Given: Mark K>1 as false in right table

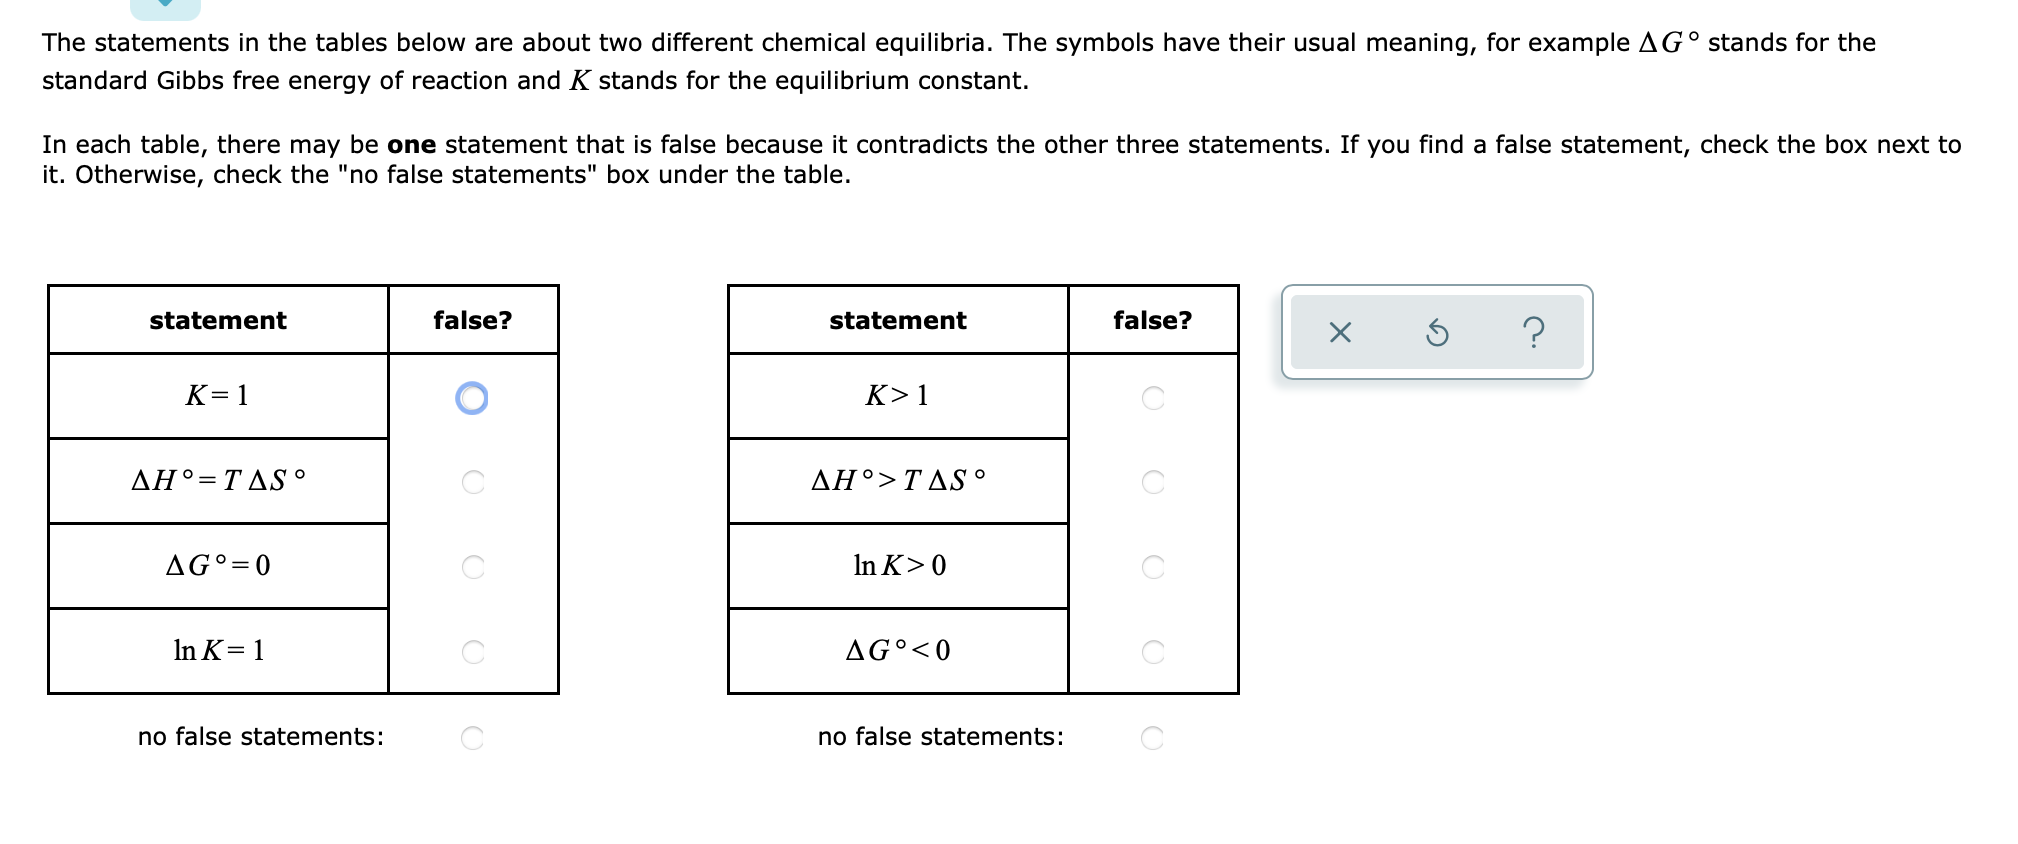Looking at the screenshot, I should point(1152,397).
